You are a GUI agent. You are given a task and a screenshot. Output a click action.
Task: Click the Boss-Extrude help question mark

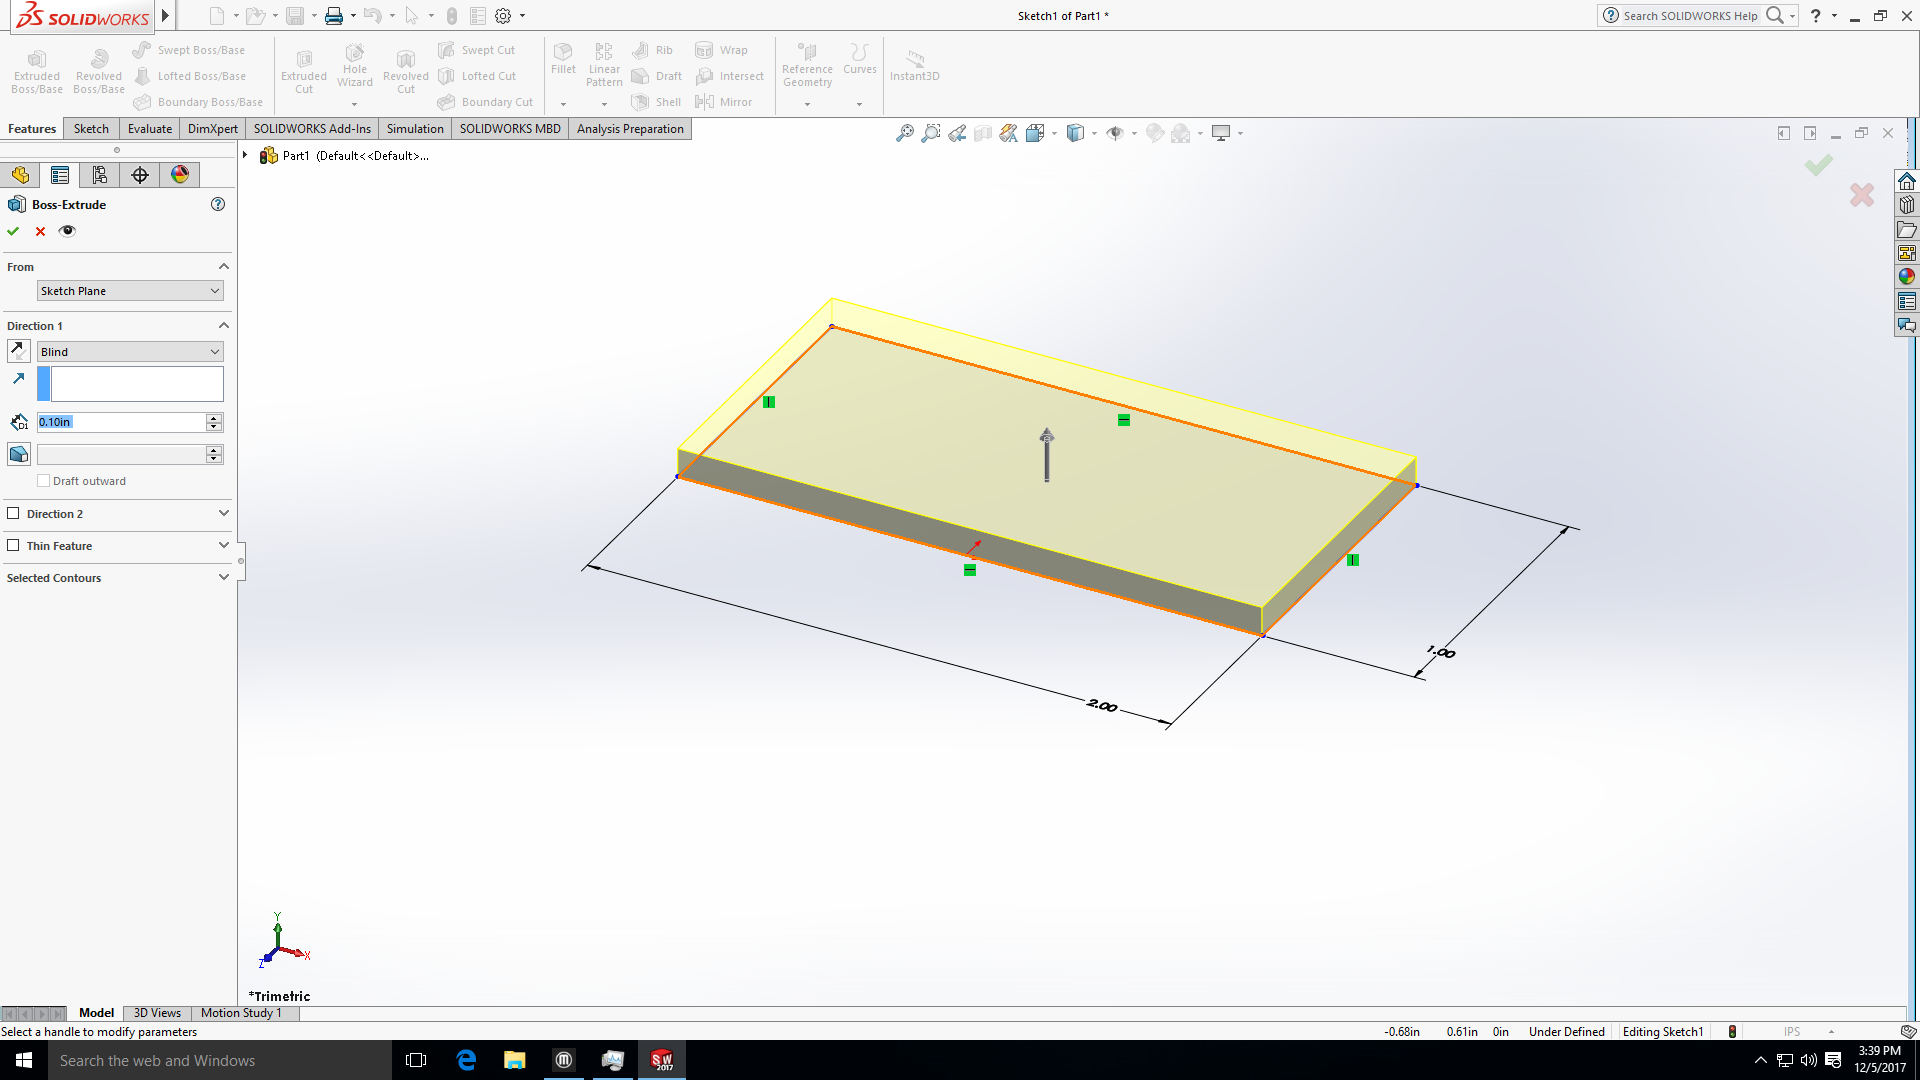click(x=218, y=204)
